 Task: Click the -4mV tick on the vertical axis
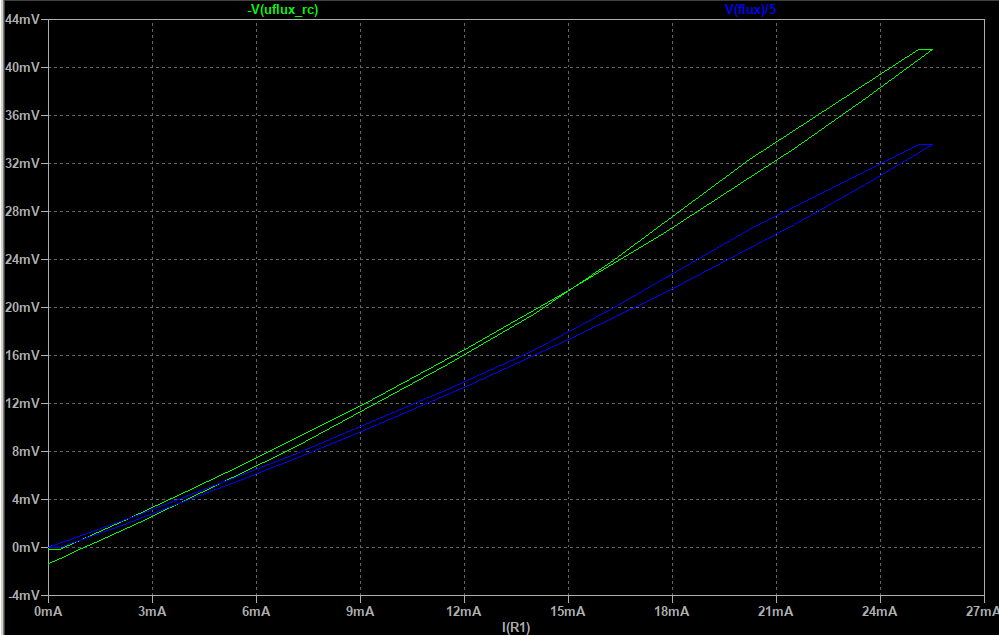point(22,595)
